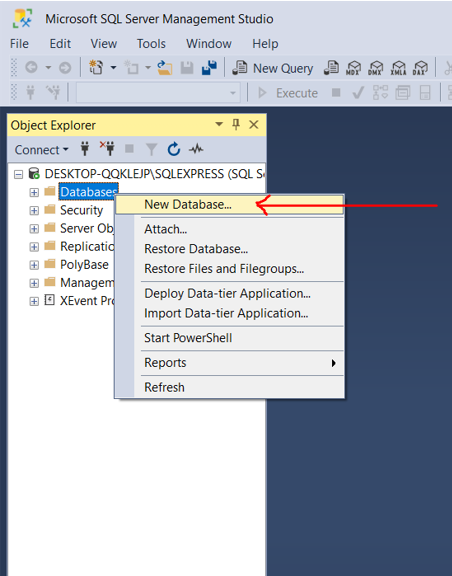Viewport: 452px width, 576px height.
Task: Click the Save All icon
Action: [x=209, y=68]
